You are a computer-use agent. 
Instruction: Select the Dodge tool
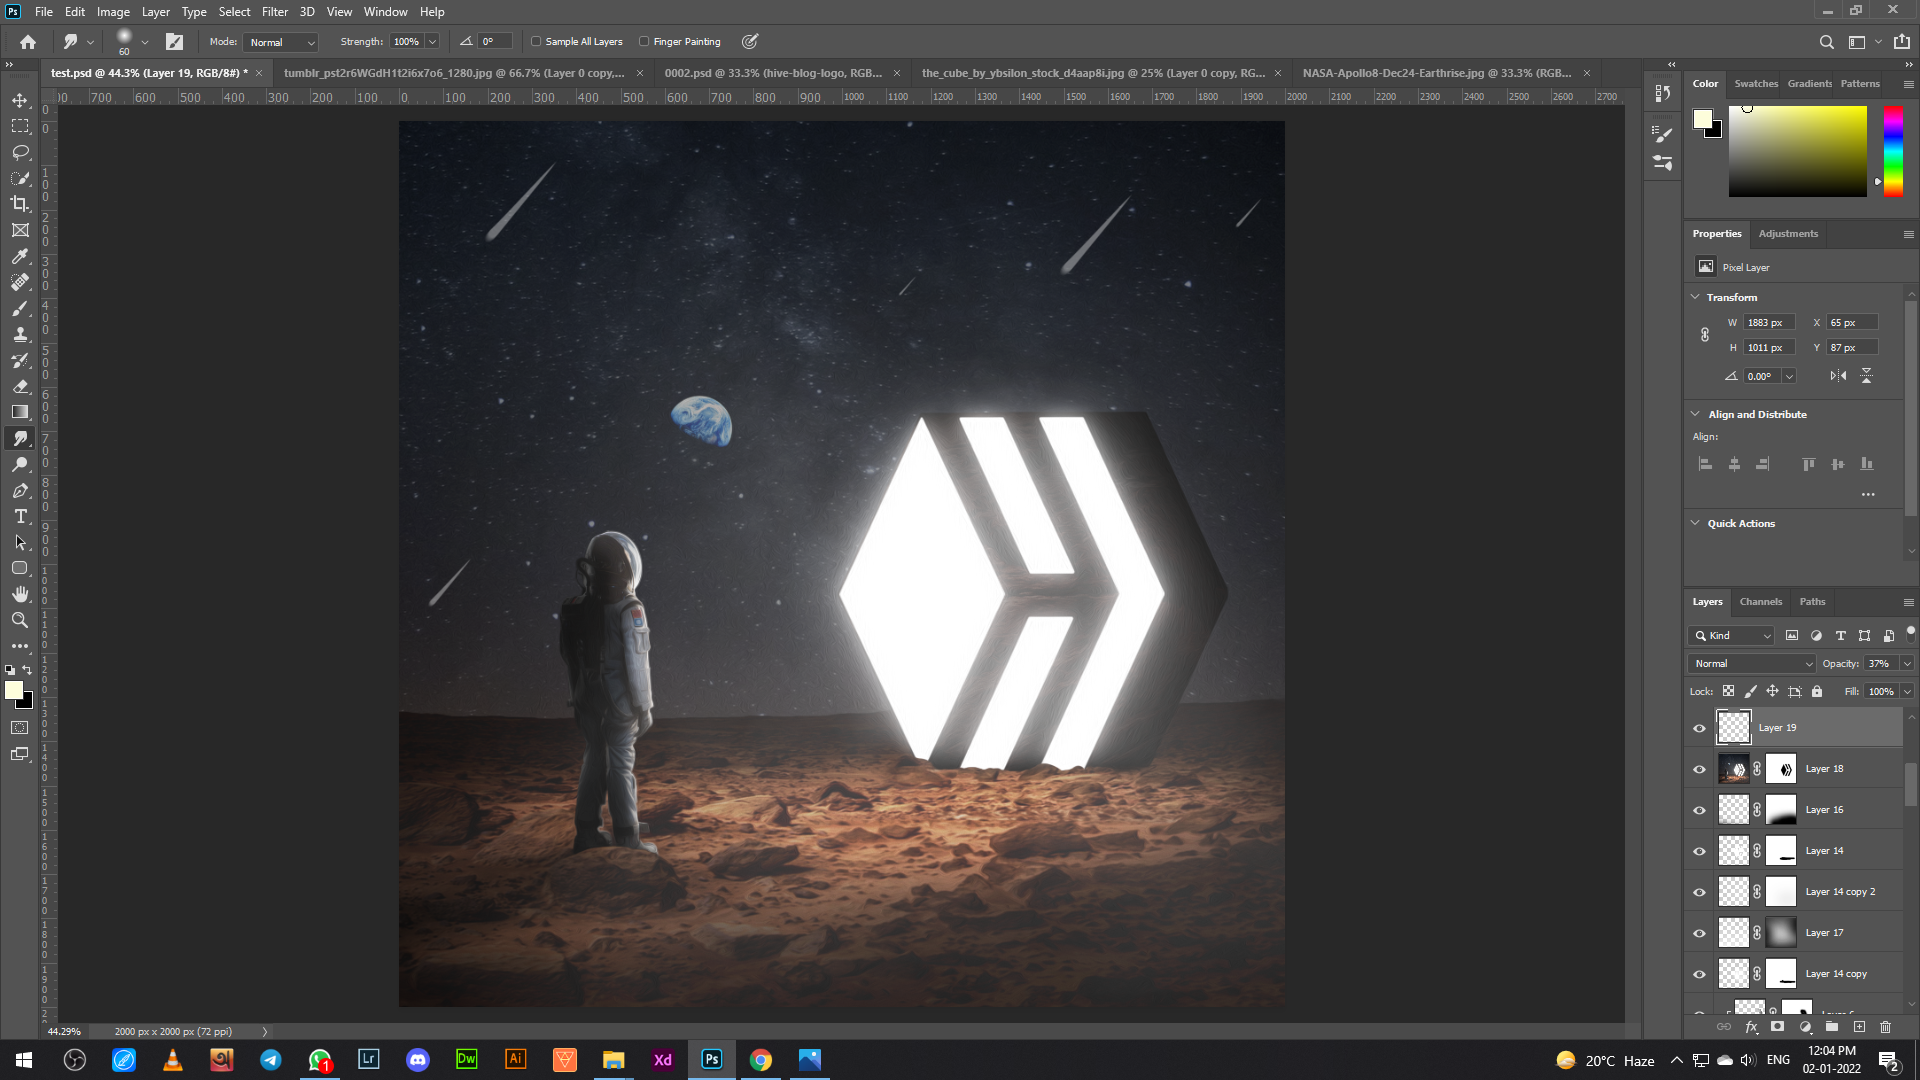(x=20, y=464)
